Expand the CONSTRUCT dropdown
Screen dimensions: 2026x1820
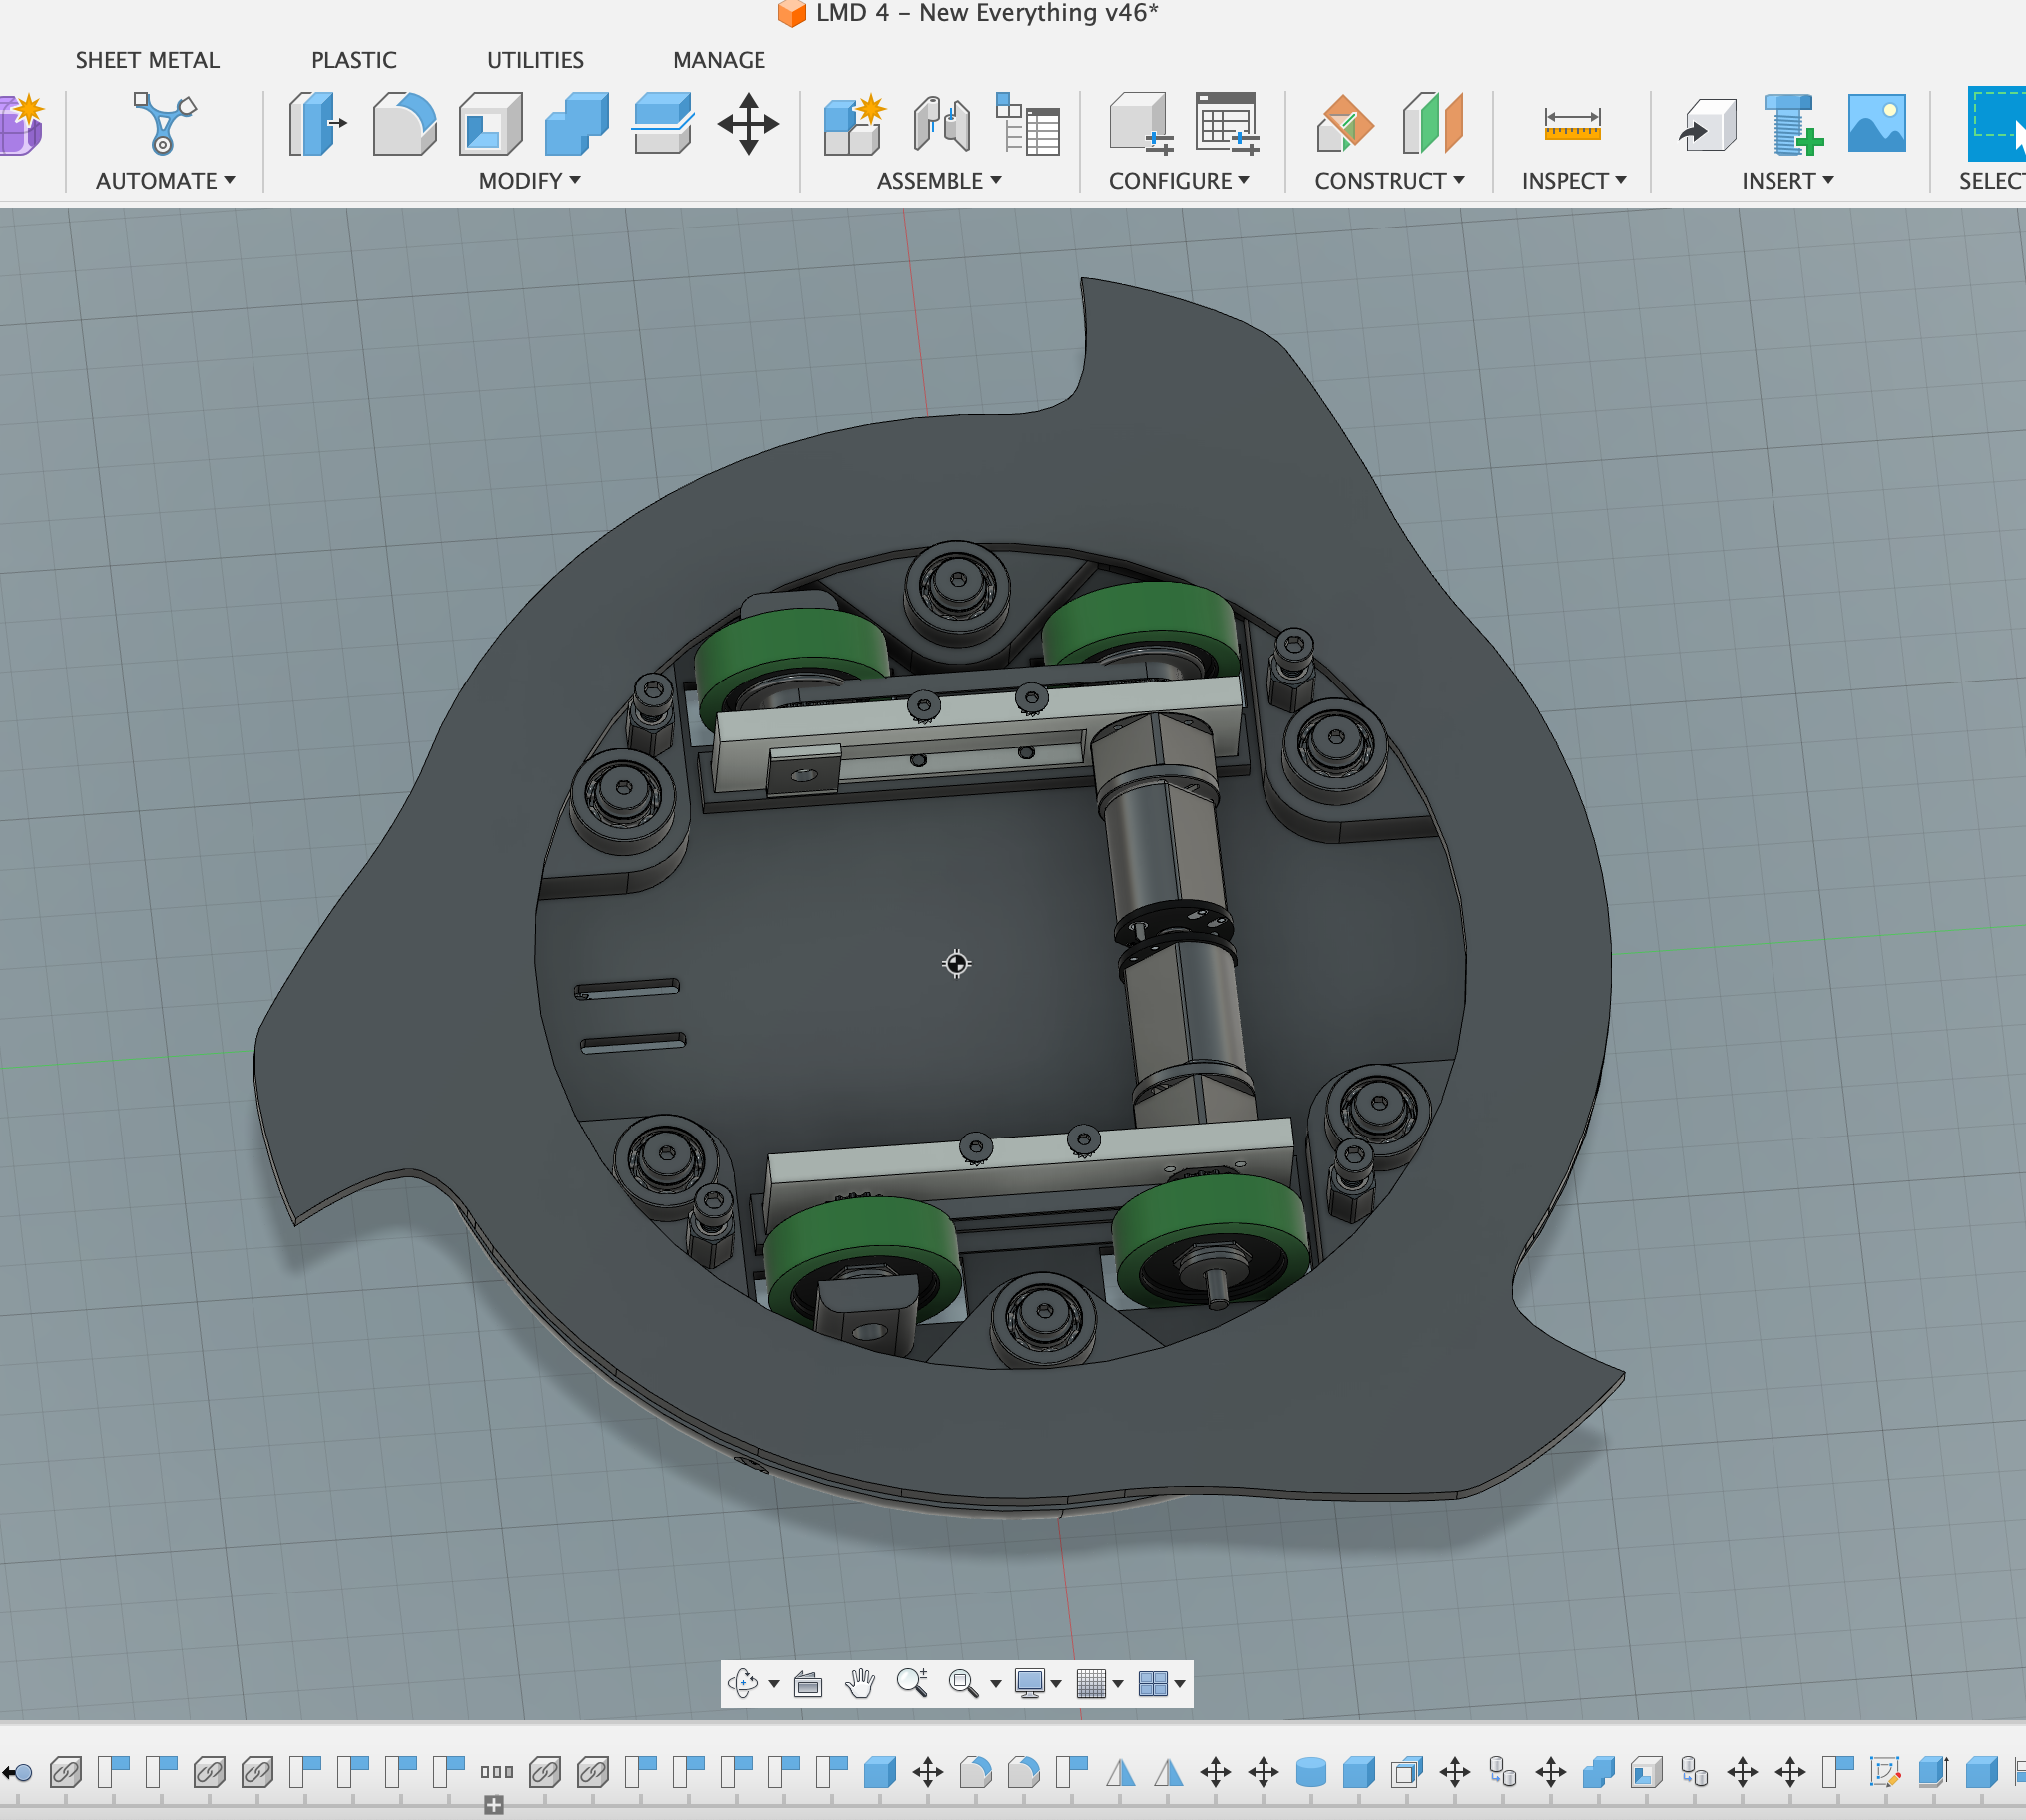(1388, 181)
